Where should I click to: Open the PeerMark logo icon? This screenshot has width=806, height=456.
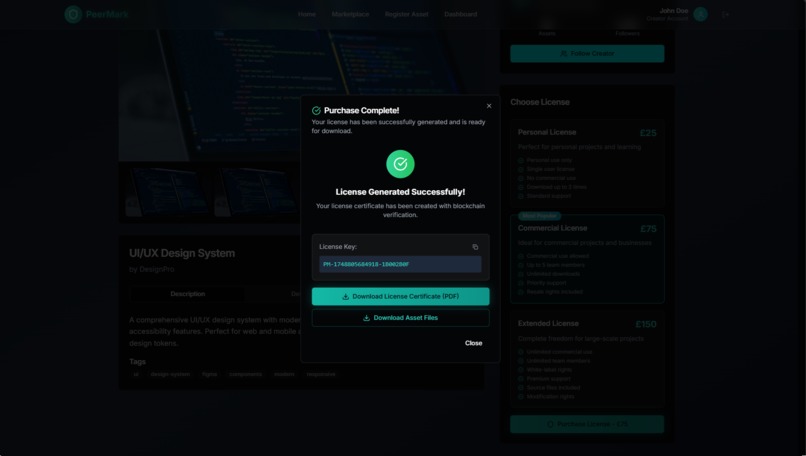(x=73, y=14)
